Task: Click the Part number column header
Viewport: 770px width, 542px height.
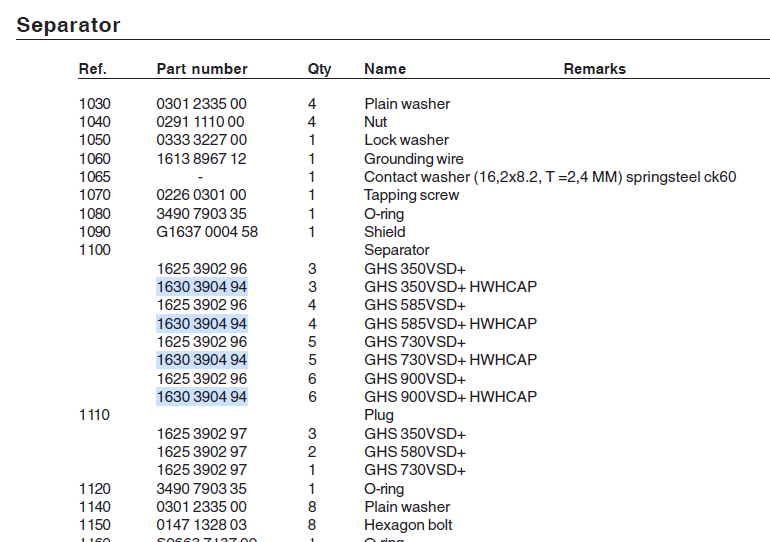Action: tap(202, 69)
